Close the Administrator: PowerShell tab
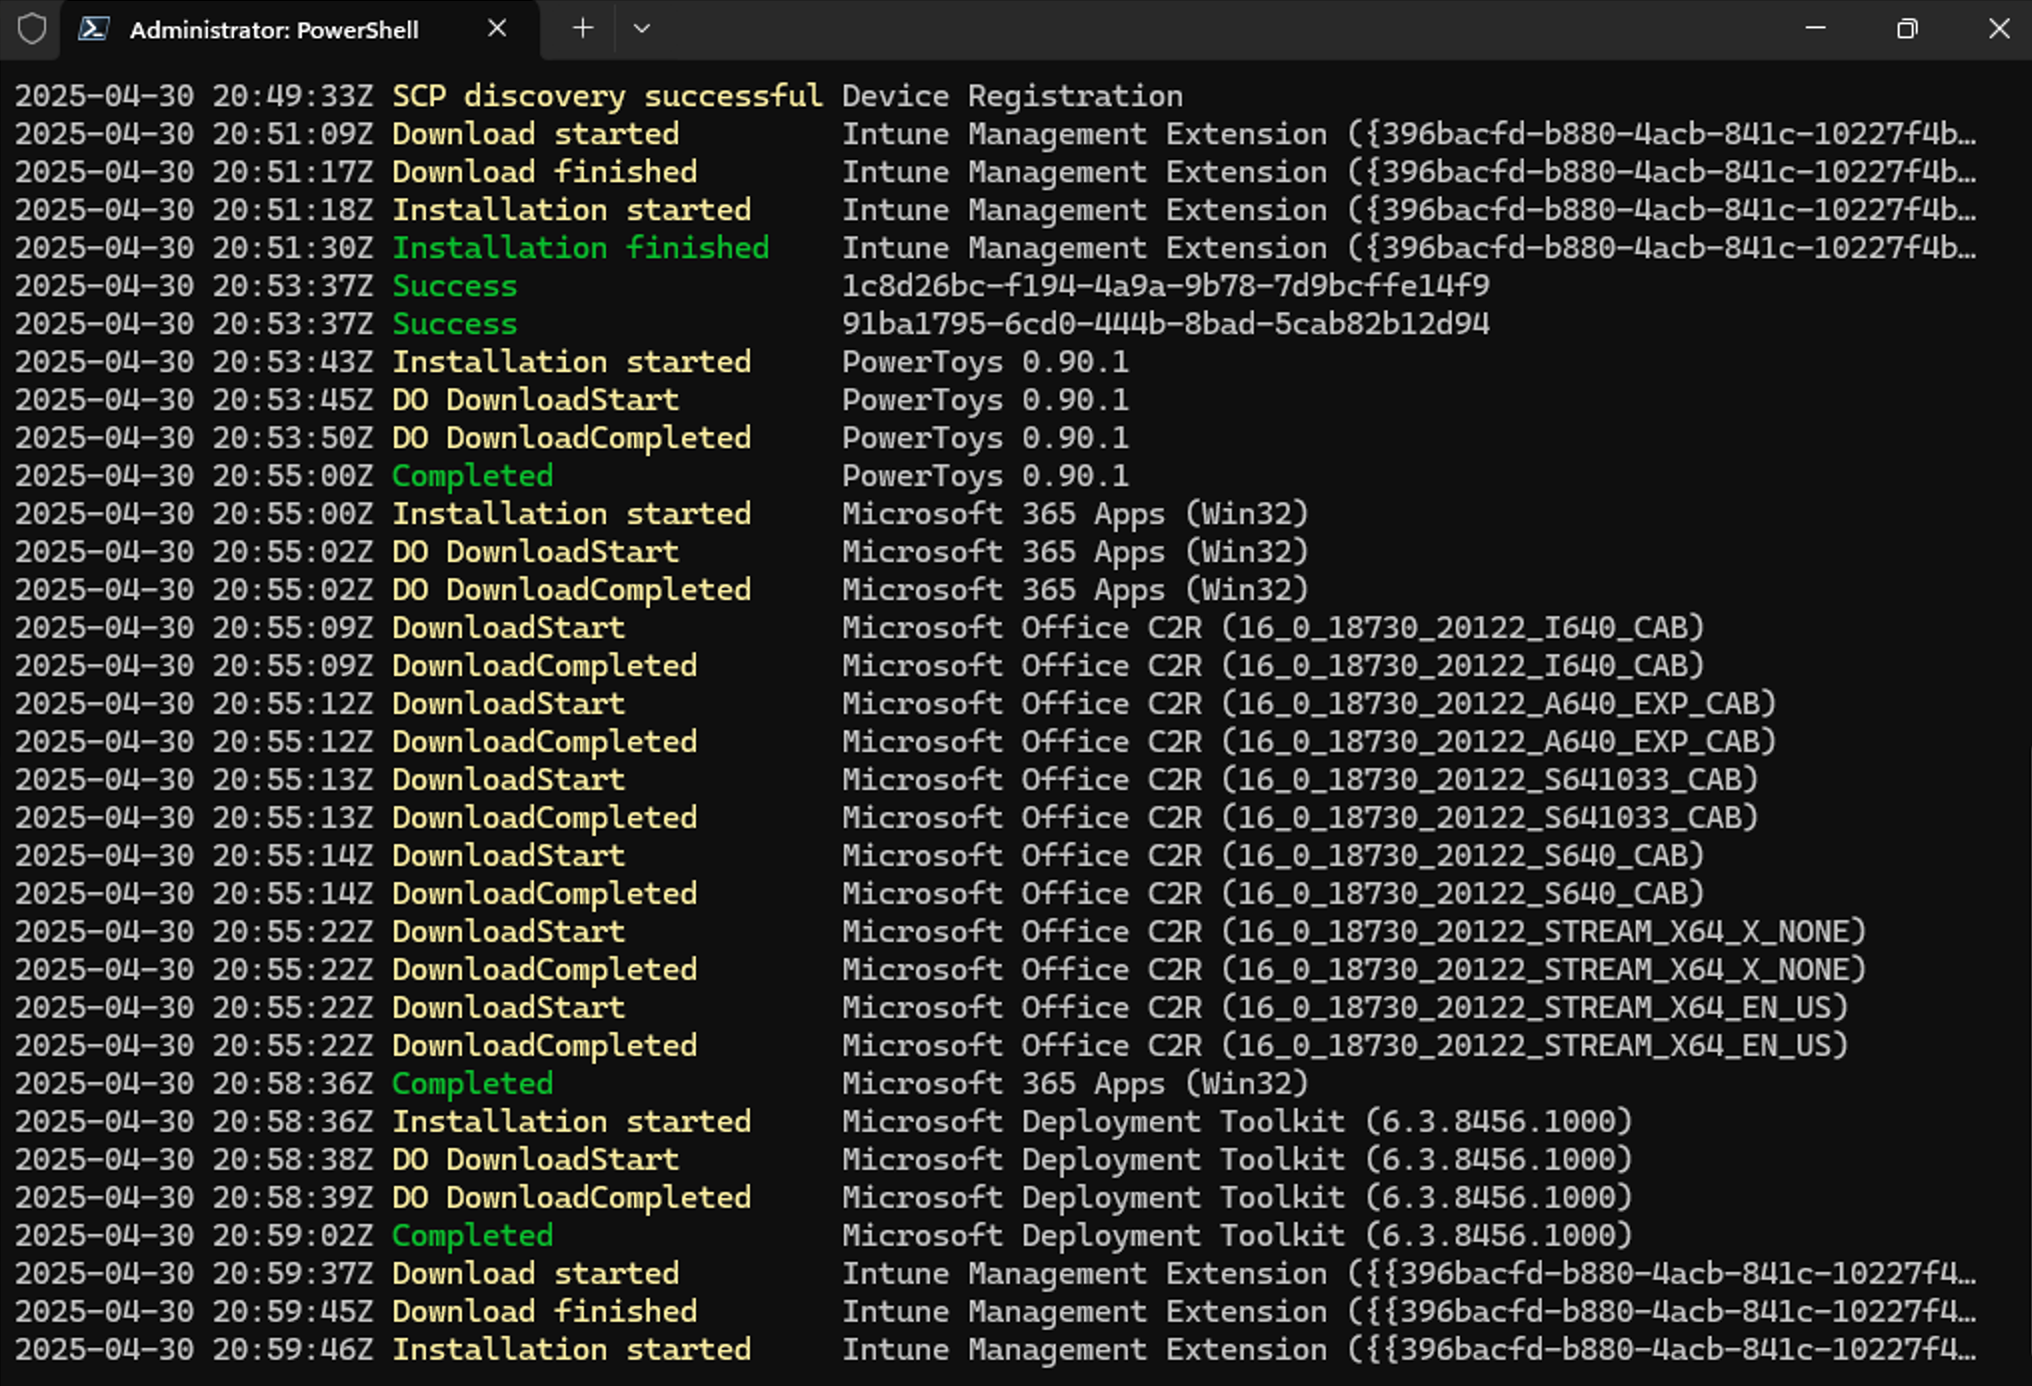 497,29
